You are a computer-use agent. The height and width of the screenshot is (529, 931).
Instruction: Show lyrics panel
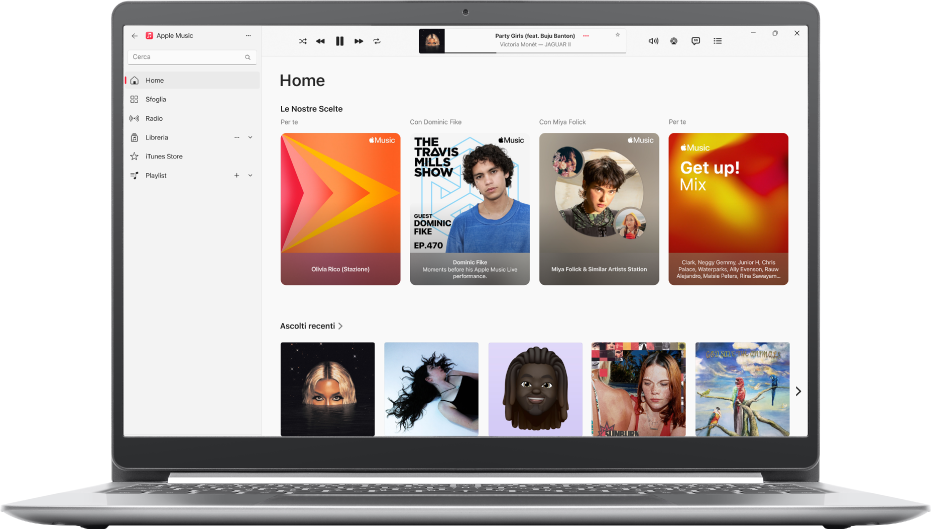pyautogui.click(x=696, y=41)
